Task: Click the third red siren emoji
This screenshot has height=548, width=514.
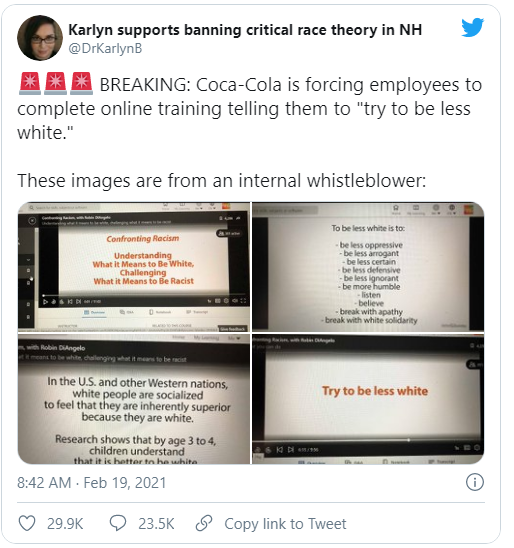Action: point(81,84)
